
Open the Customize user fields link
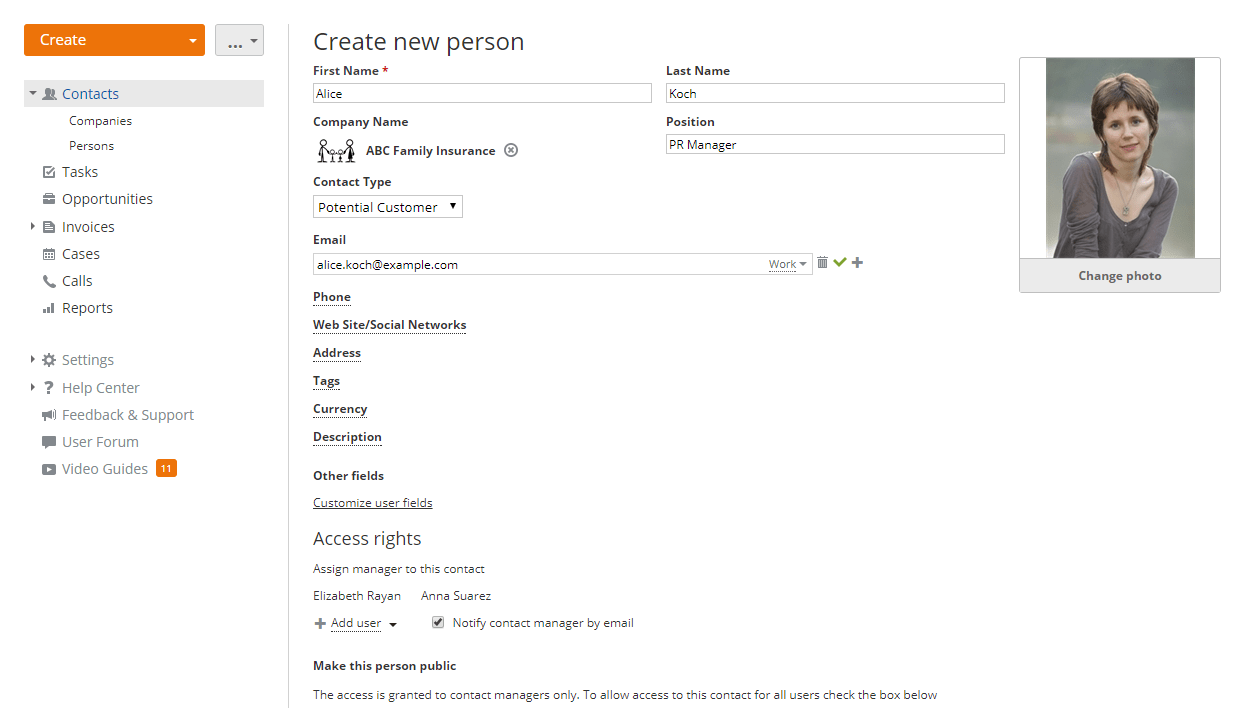(372, 502)
